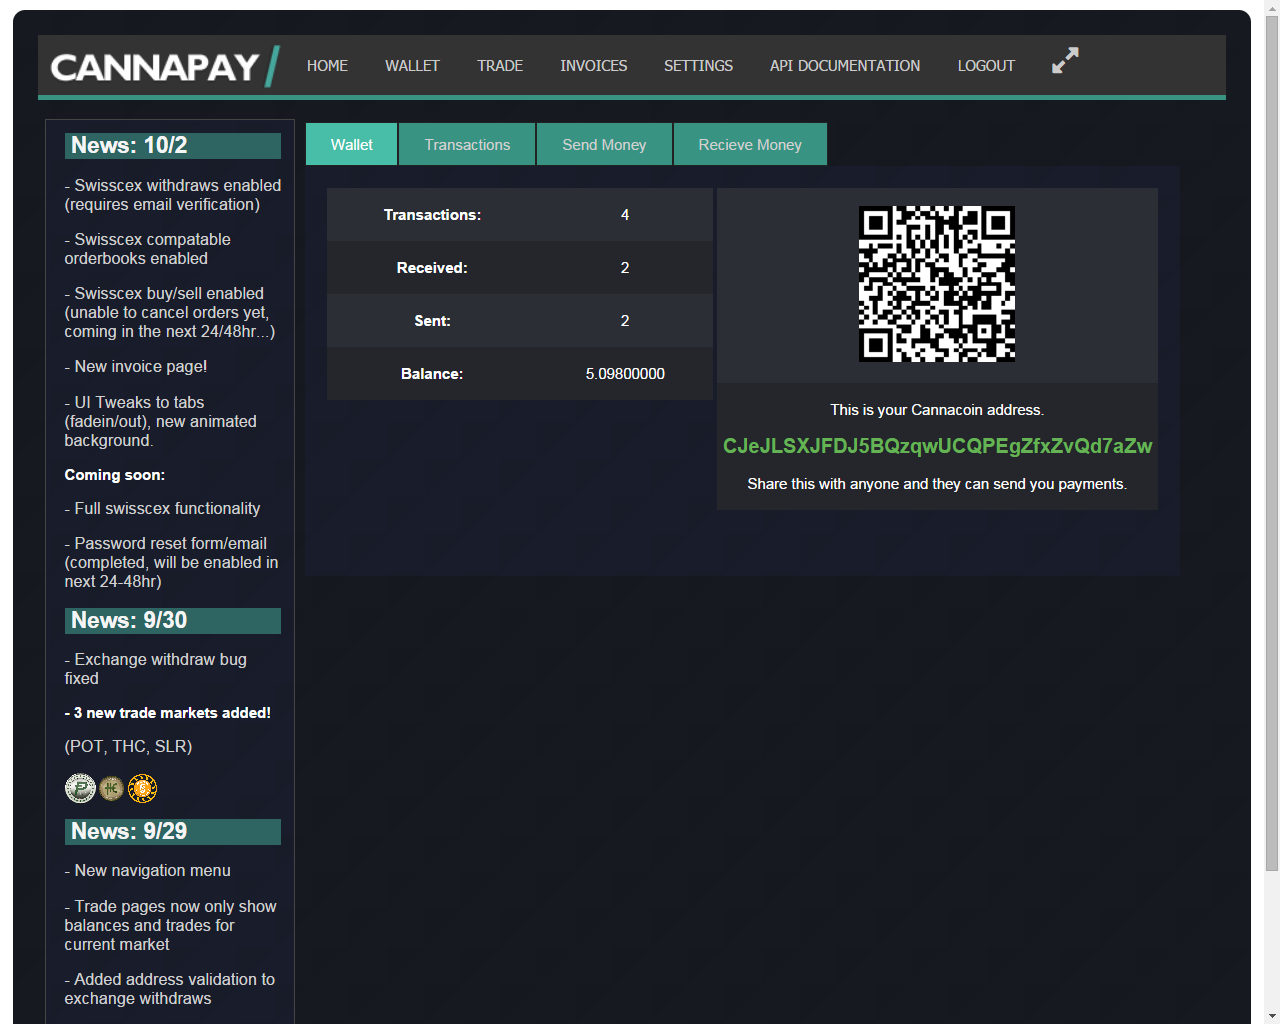This screenshot has height=1024, width=1280.
Task: Click the CANNAPAY logo
Action: tap(165, 67)
